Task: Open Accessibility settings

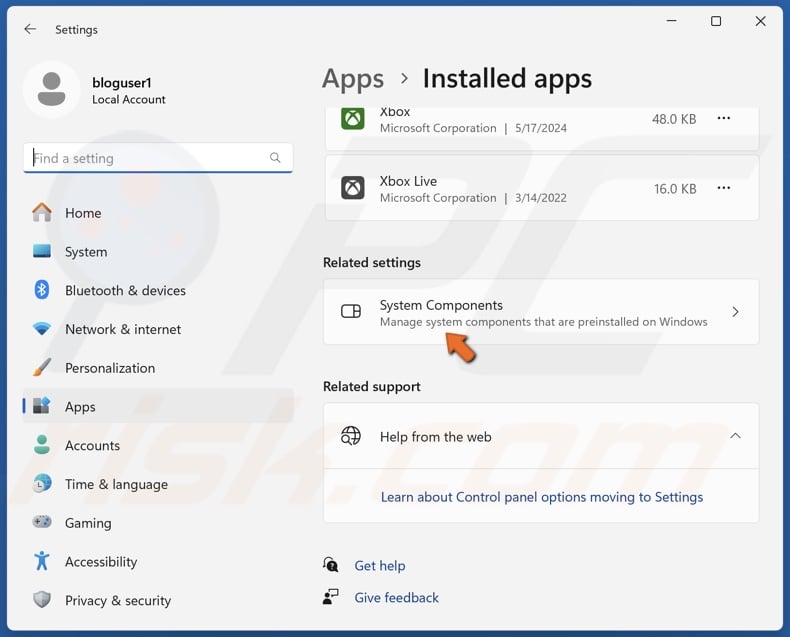Action: click(101, 562)
